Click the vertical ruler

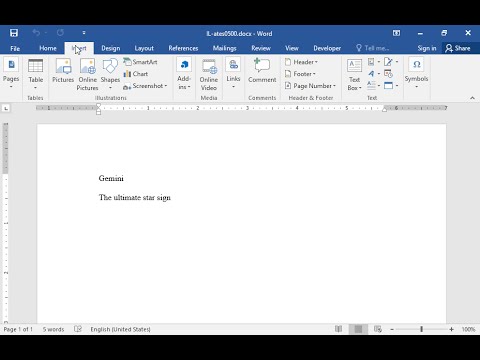[x=6, y=222]
